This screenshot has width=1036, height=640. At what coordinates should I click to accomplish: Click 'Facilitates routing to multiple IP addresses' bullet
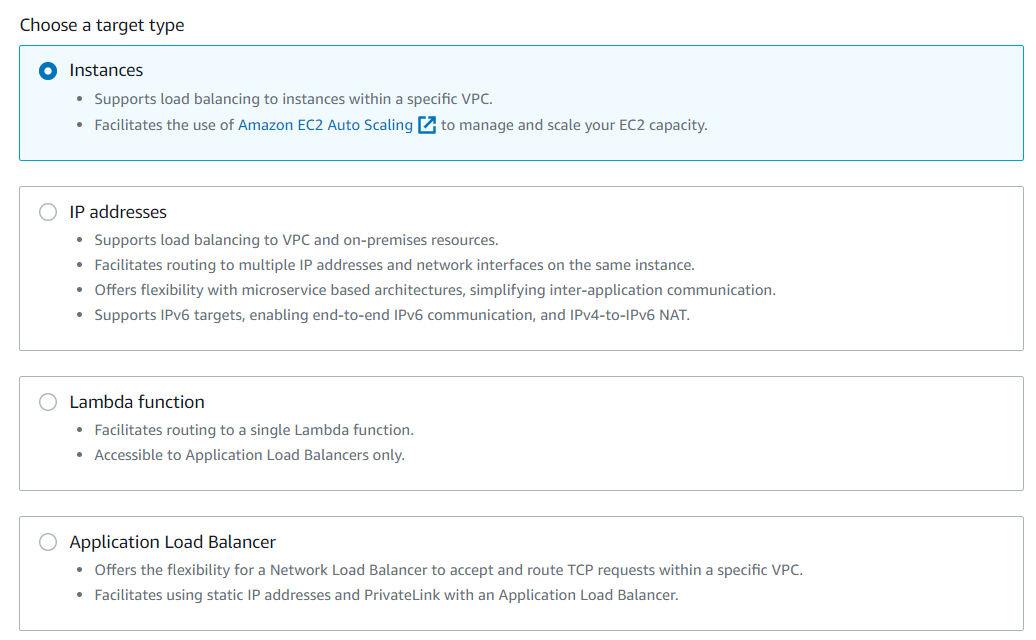click(394, 265)
